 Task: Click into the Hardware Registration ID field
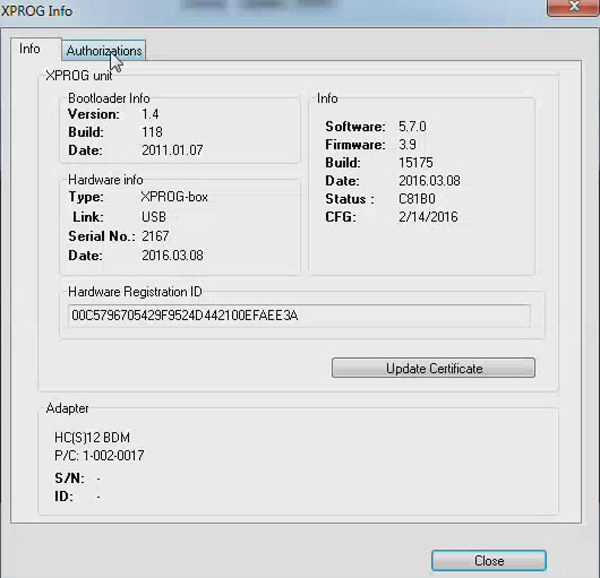pos(299,316)
